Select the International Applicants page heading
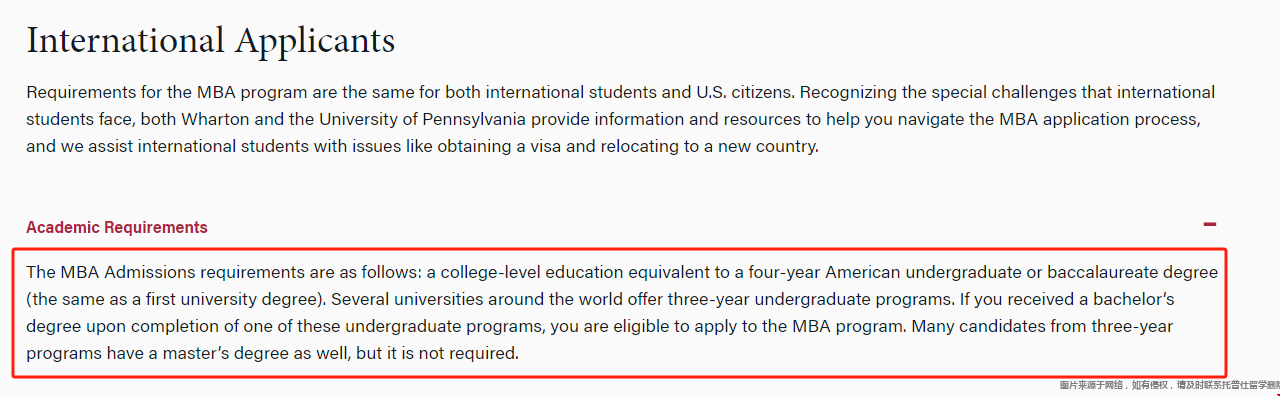Image resolution: width=1280 pixels, height=396 pixels. (211, 40)
